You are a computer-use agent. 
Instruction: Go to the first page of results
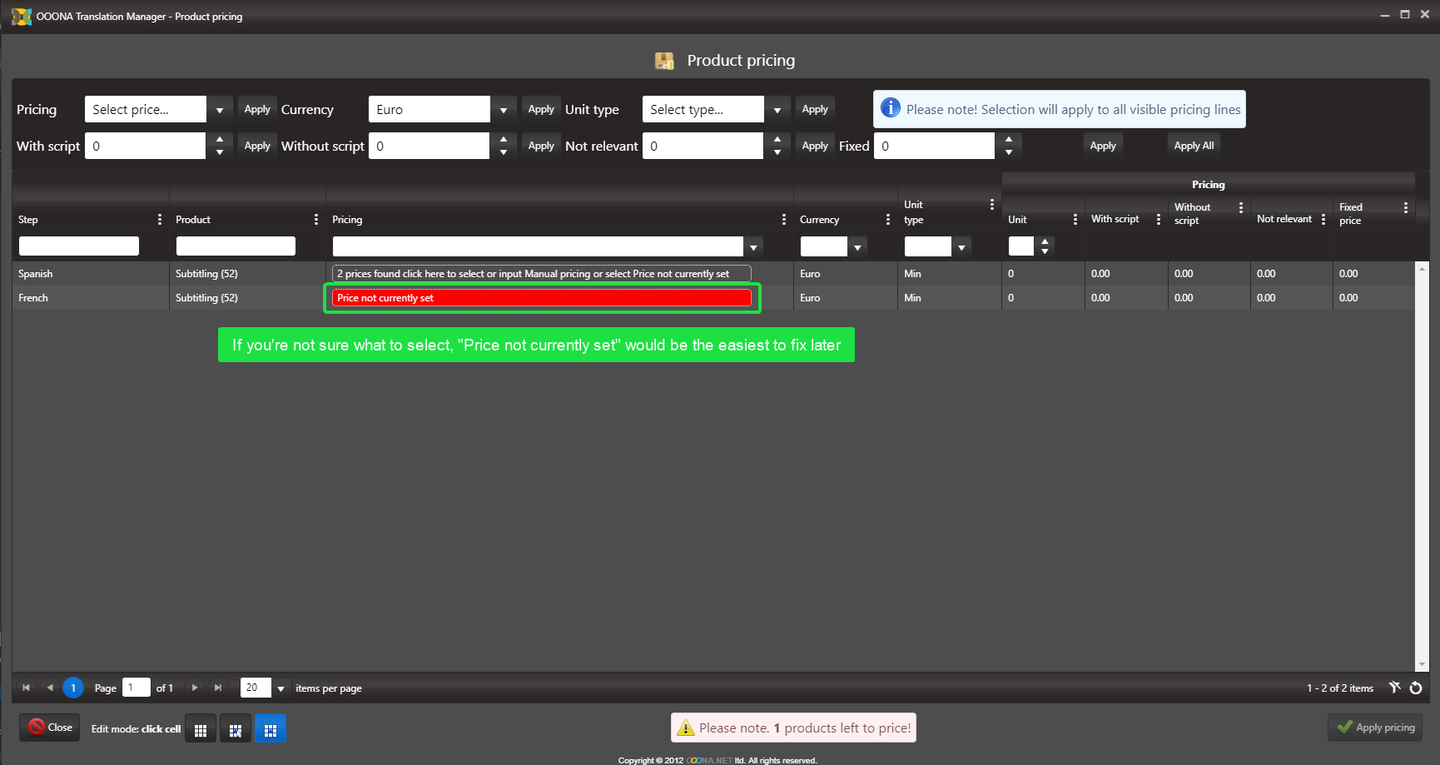(x=25, y=688)
